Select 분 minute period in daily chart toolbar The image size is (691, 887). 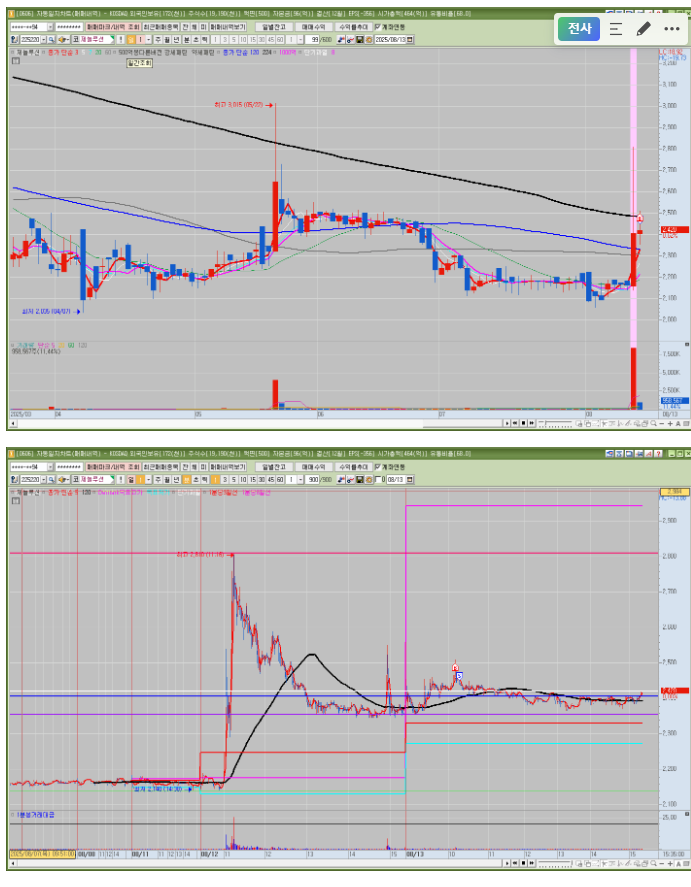click(x=187, y=39)
